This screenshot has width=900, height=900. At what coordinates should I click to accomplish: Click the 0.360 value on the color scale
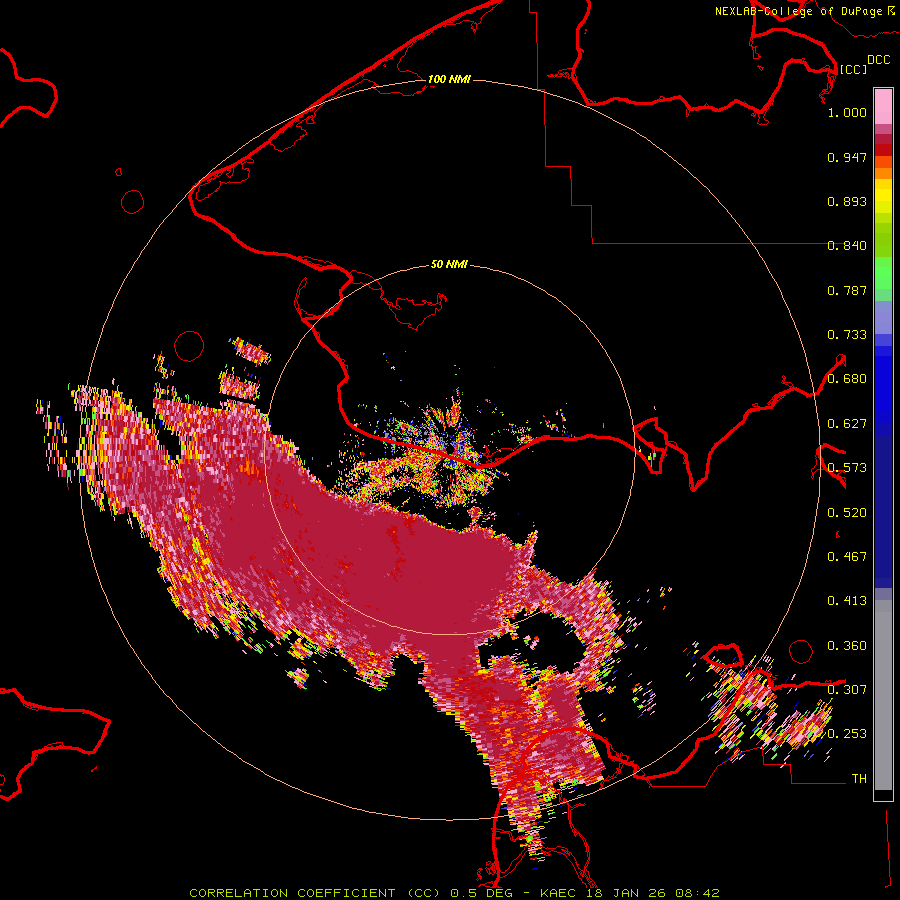847,646
